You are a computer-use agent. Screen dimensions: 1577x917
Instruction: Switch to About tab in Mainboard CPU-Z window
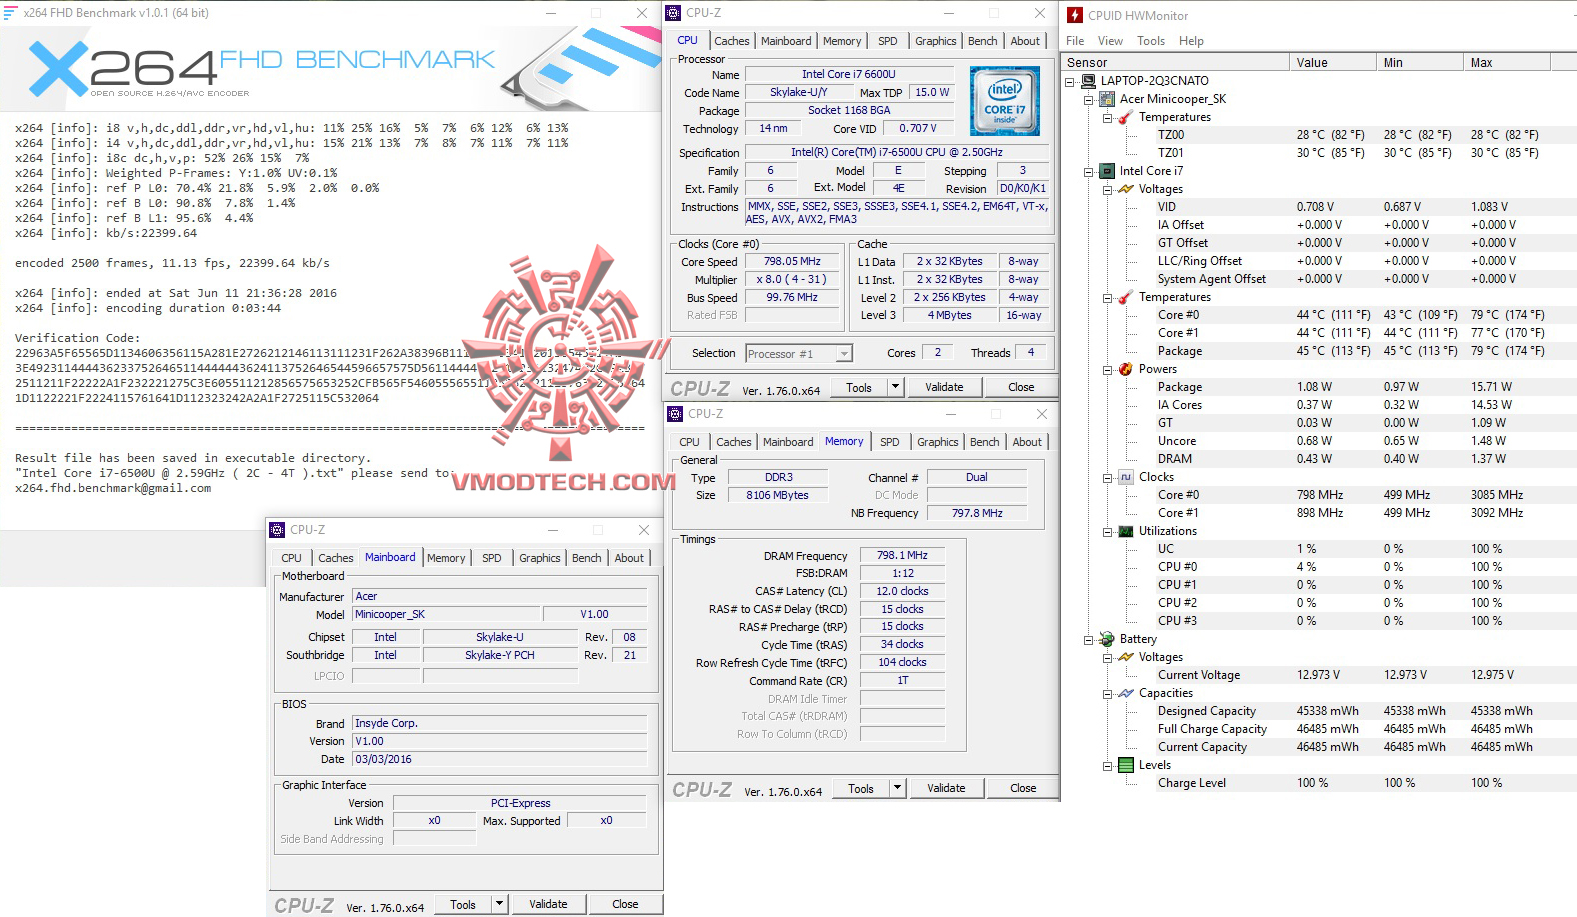pos(629,558)
